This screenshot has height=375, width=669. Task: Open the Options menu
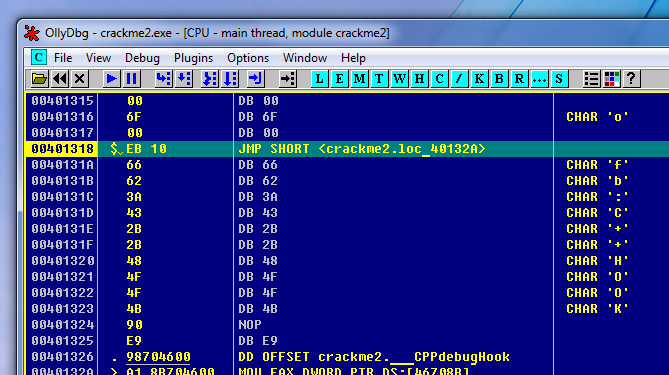pyautogui.click(x=248, y=58)
